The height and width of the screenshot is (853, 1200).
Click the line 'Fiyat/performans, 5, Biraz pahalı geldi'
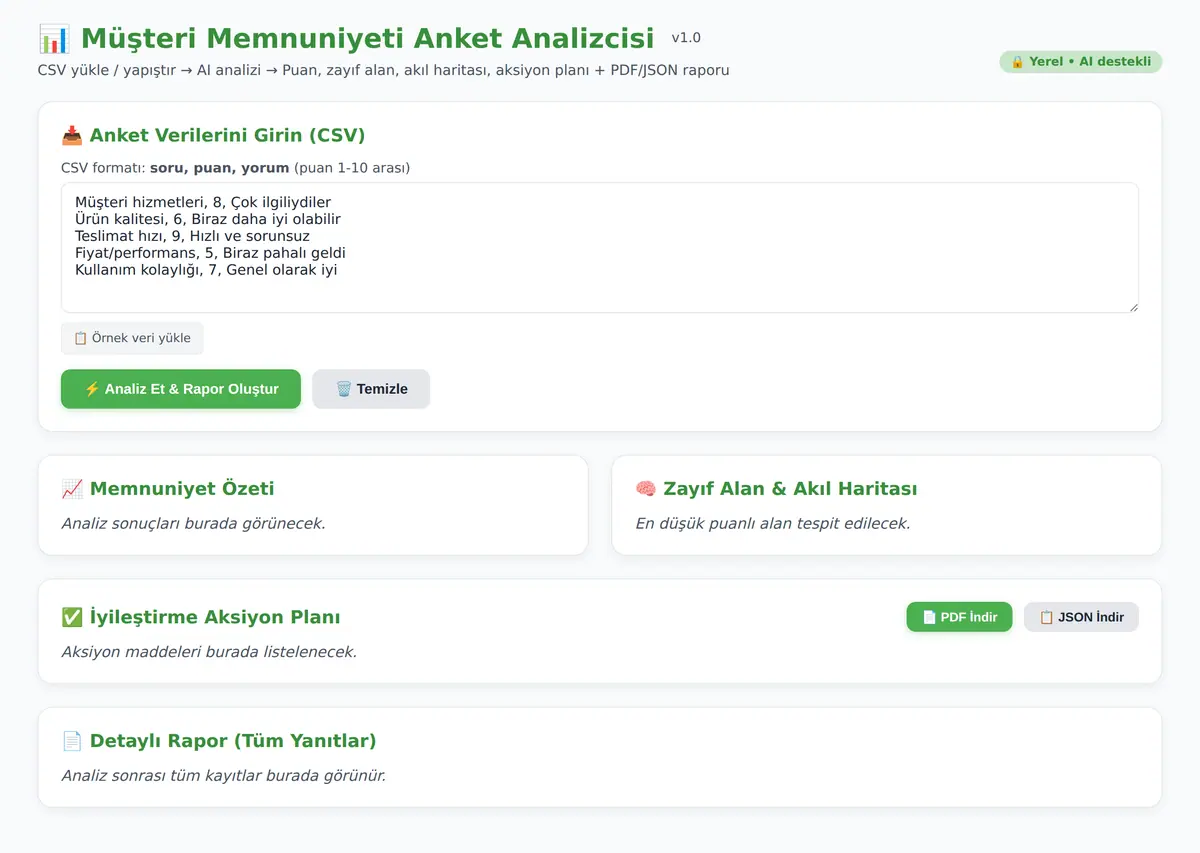point(210,253)
